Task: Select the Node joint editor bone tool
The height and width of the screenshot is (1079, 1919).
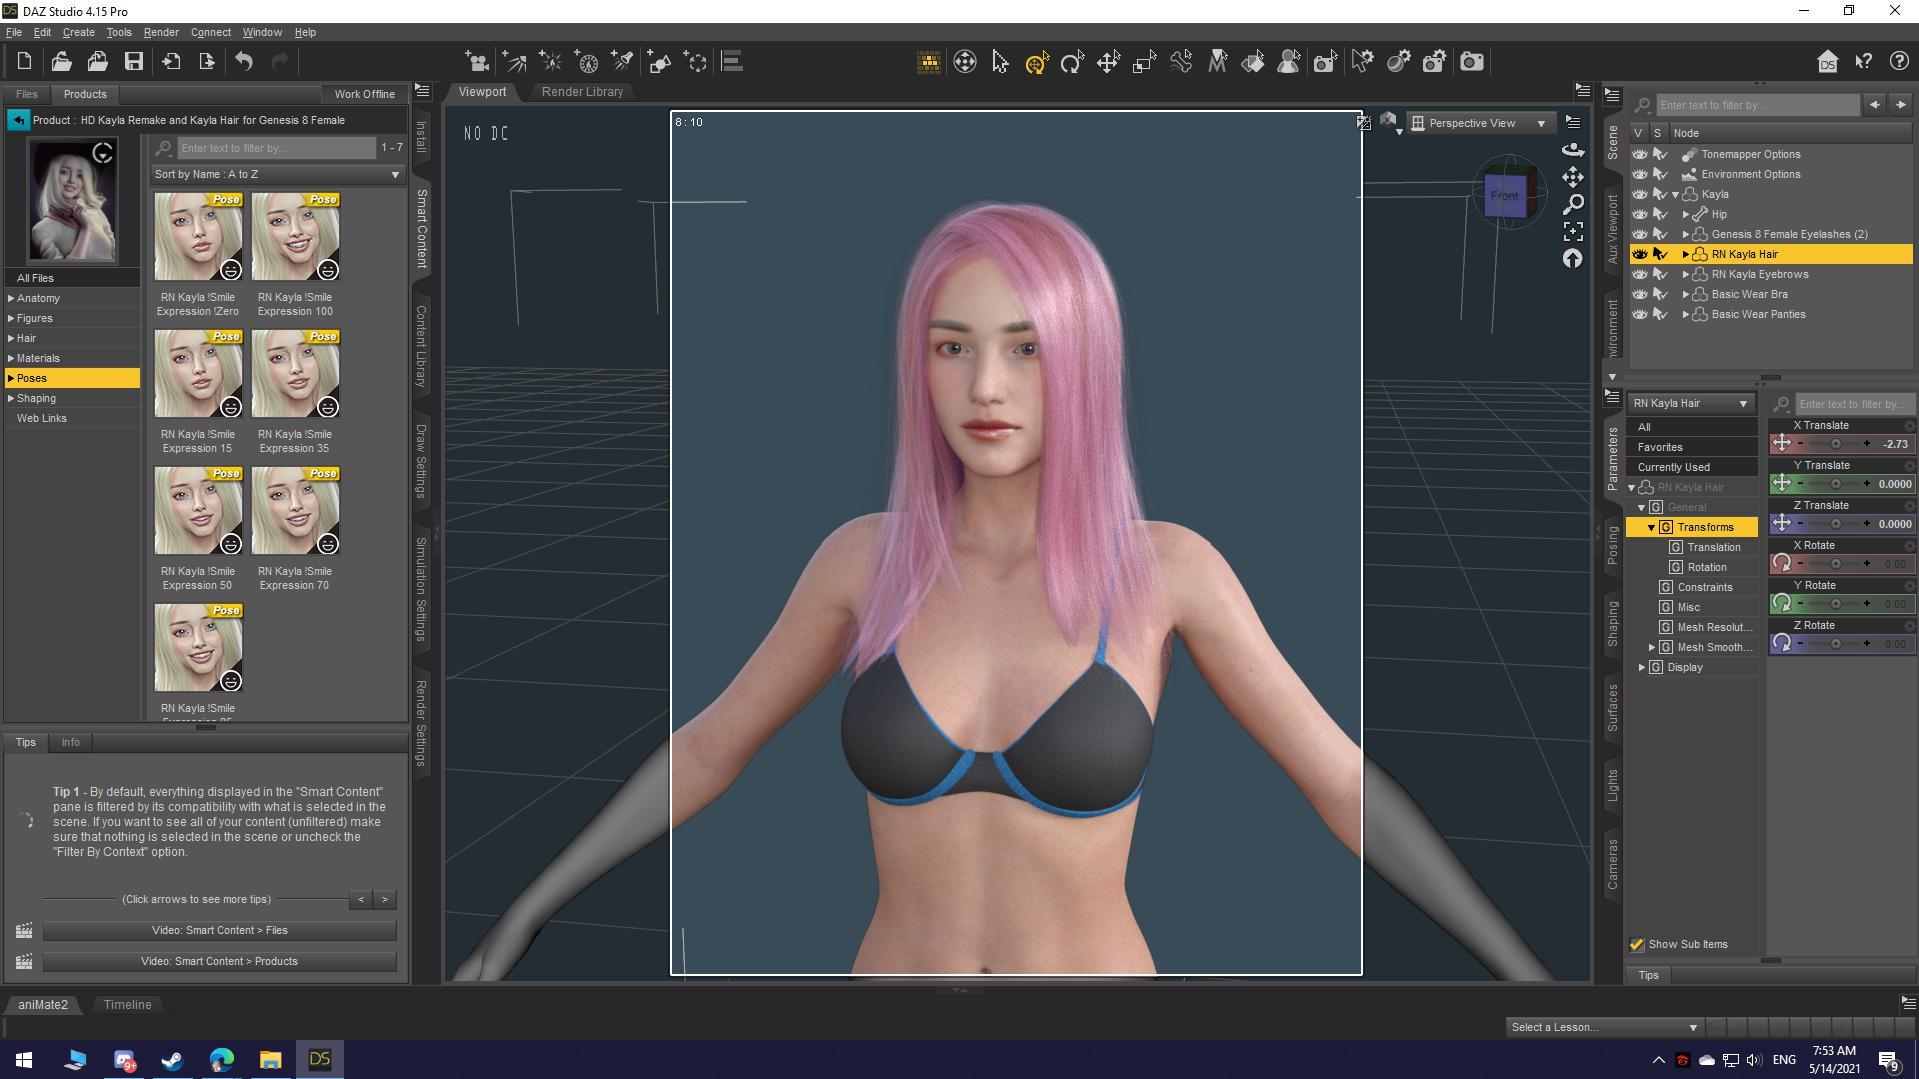Action: click(x=1181, y=61)
